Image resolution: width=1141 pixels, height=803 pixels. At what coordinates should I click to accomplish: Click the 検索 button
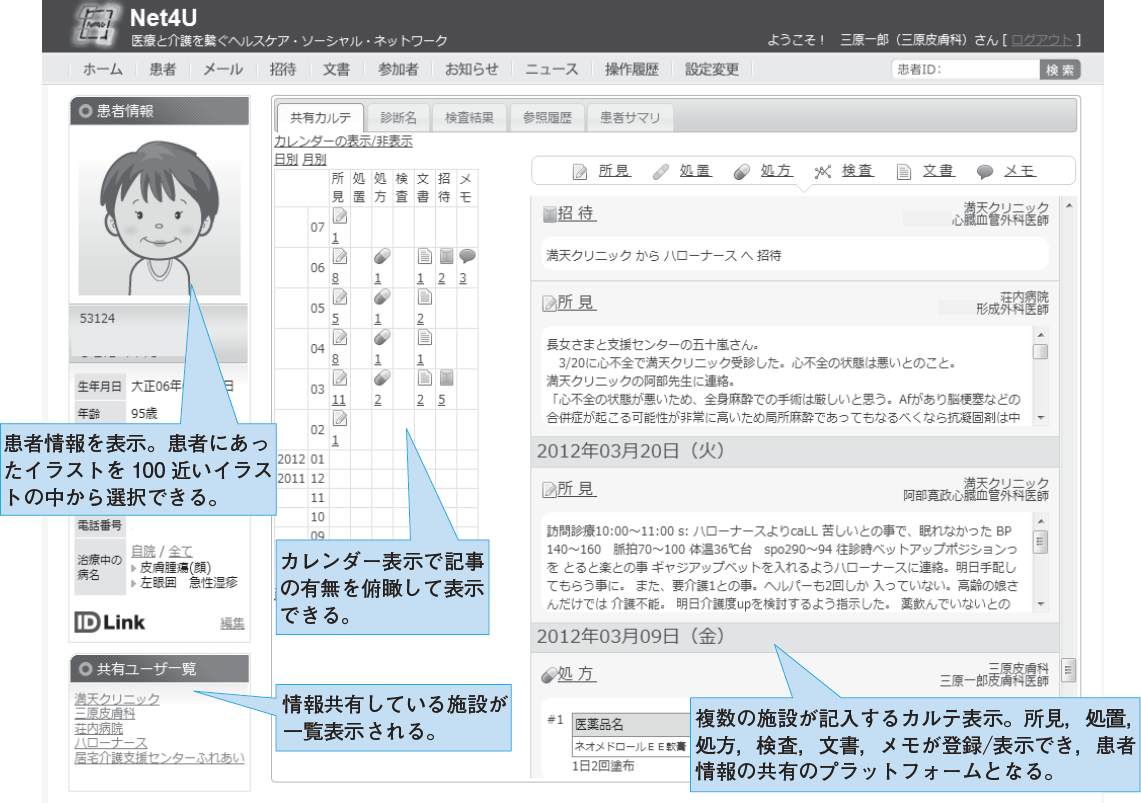click(1060, 70)
